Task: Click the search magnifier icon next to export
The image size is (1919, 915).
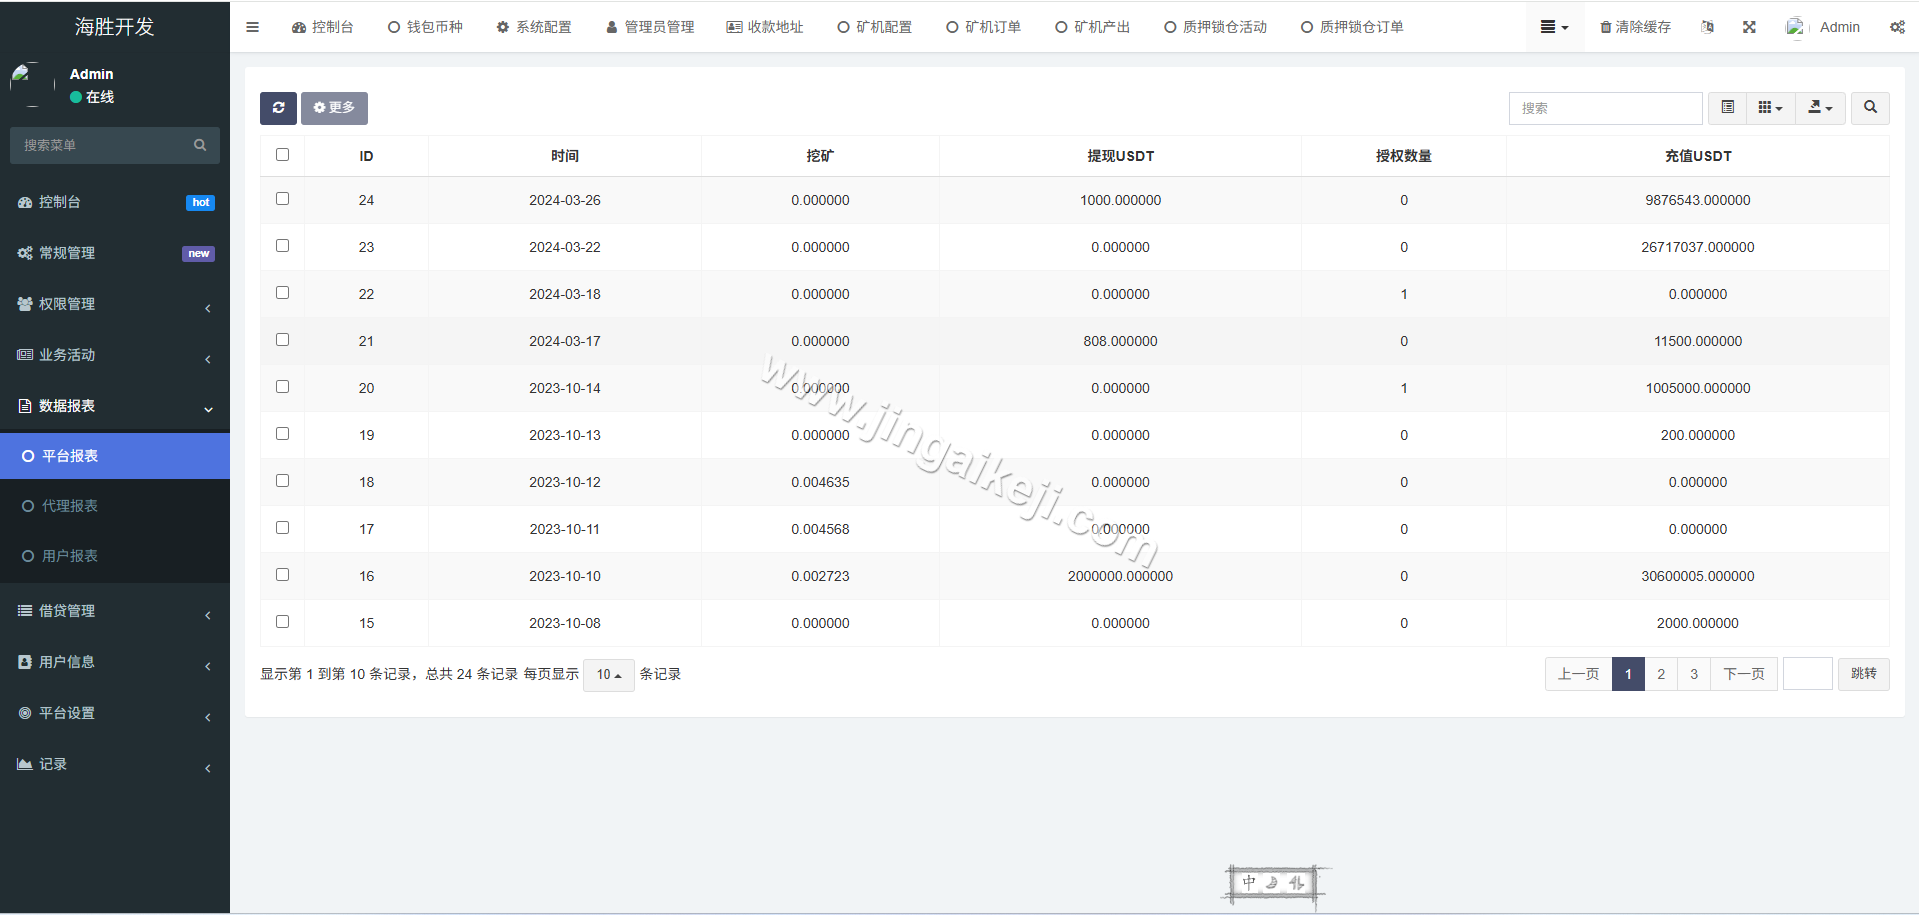Action: (x=1869, y=108)
